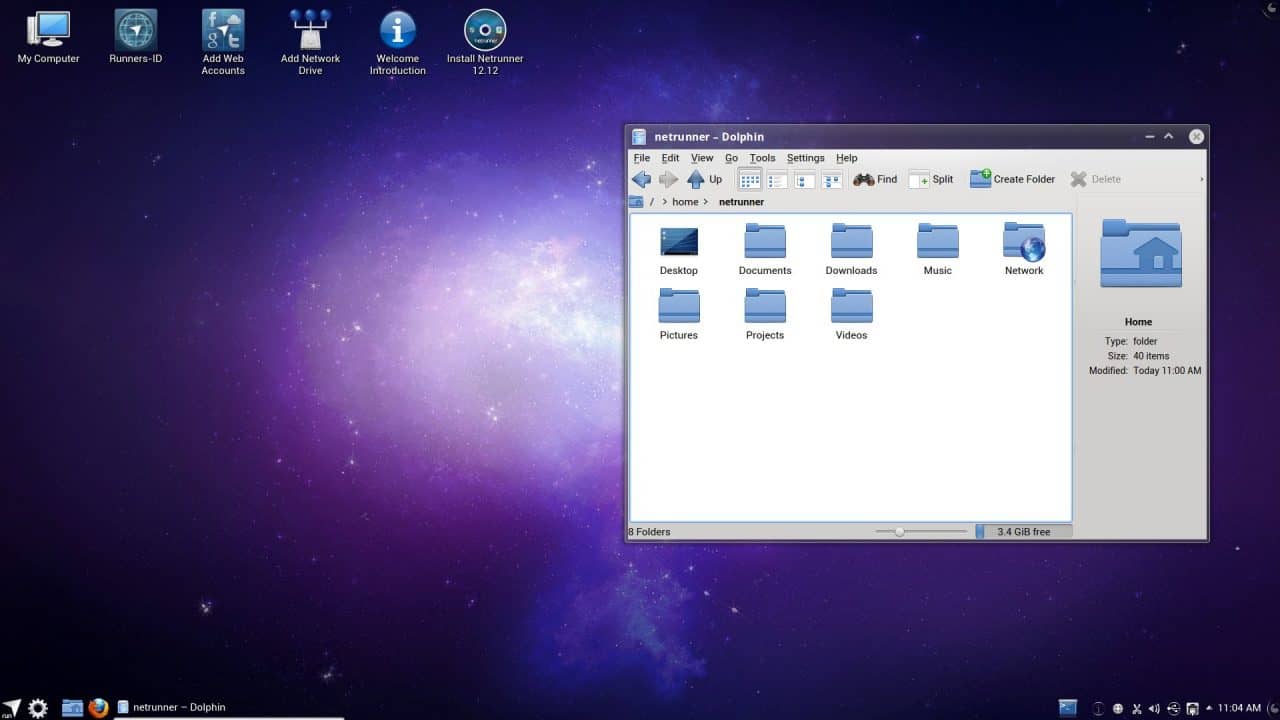Launch the Install Netrunner 12.12 installer
Image resolution: width=1280 pixels, height=720 pixels.
pyautogui.click(x=485, y=30)
